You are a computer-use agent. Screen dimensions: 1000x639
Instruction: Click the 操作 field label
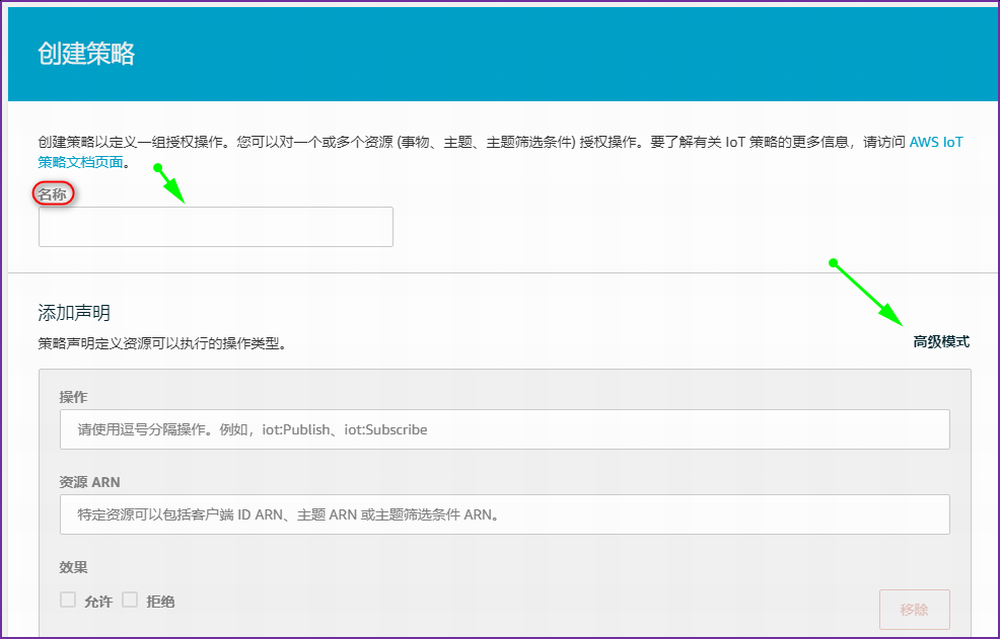tap(73, 397)
